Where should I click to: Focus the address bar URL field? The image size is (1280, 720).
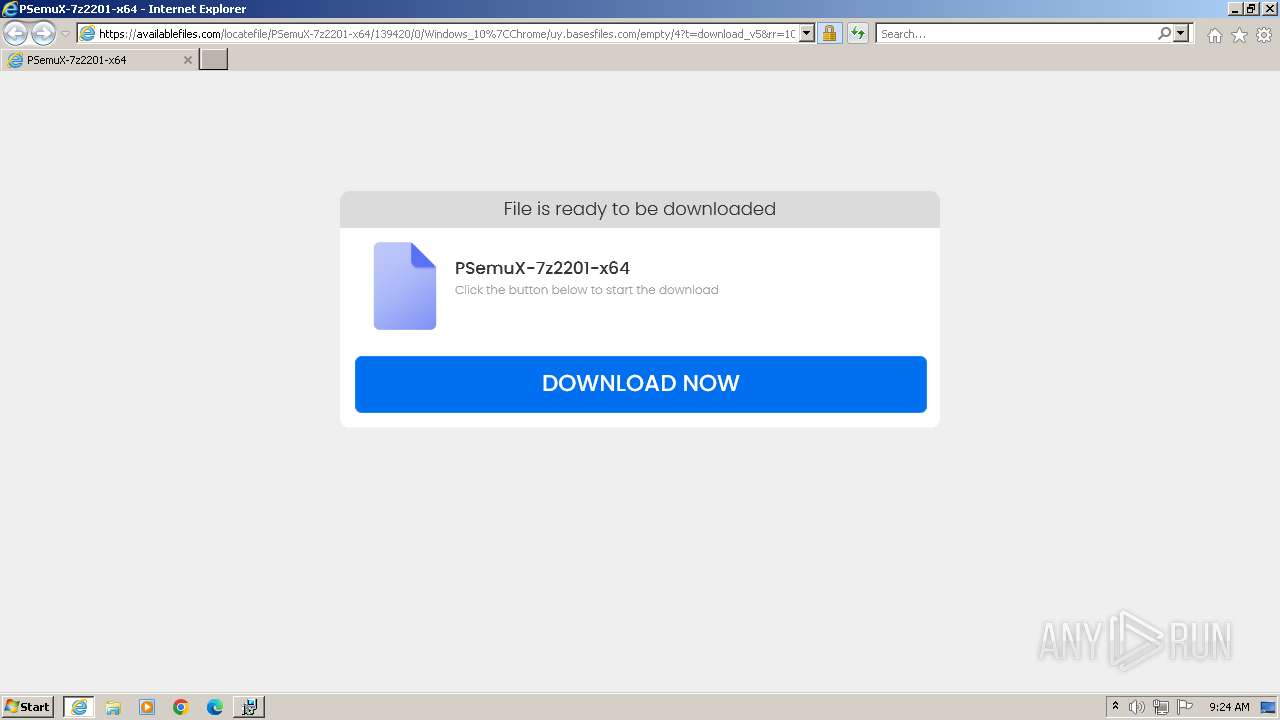click(x=446, y=34)
